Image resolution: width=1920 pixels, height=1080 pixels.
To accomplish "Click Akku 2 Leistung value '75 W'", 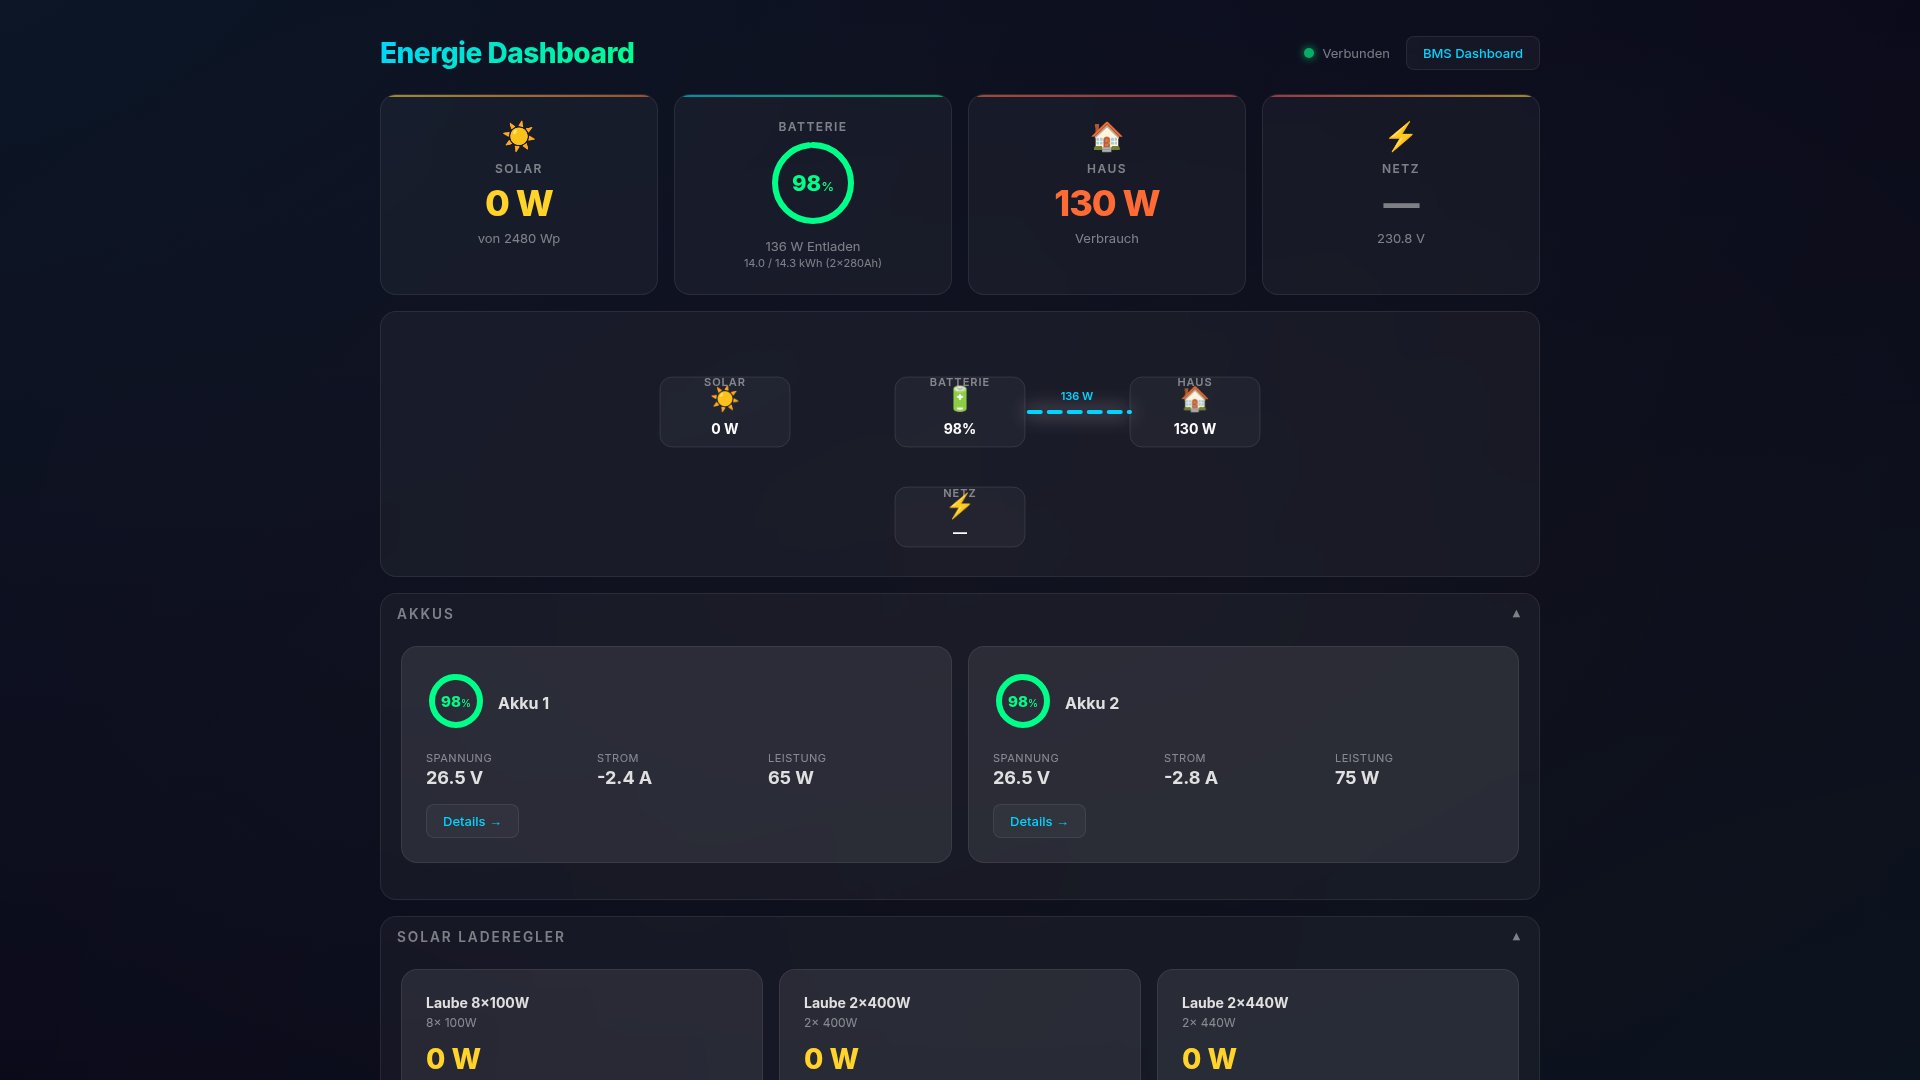I will click(x=1356, y=777).
